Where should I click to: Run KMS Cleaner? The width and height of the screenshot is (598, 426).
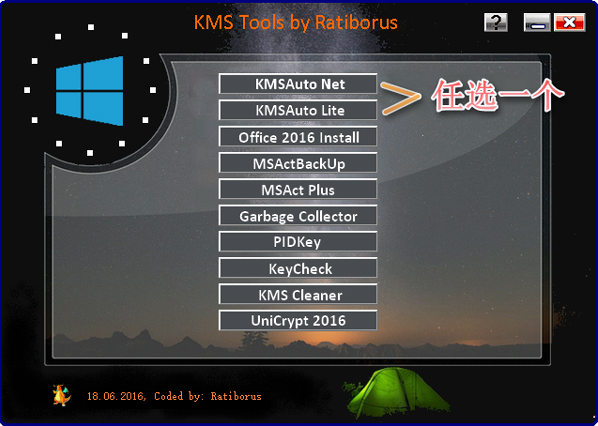[298, 294]
